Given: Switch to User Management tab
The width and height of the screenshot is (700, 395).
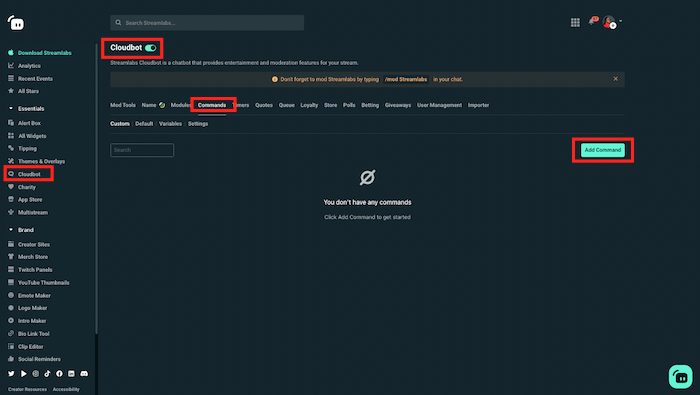Looking at the screenshot, I should pos(439,105).
